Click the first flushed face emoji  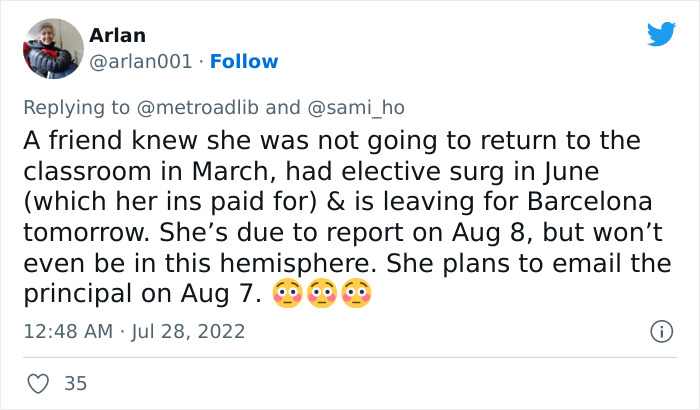[x=287, y=296]
